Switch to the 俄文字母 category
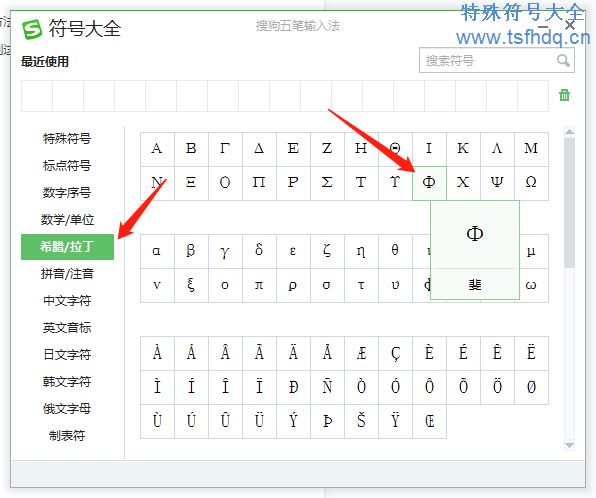Image resolution: width=596 pixels, height=498 pixels. pyautogui.click(x=67, y=409)
